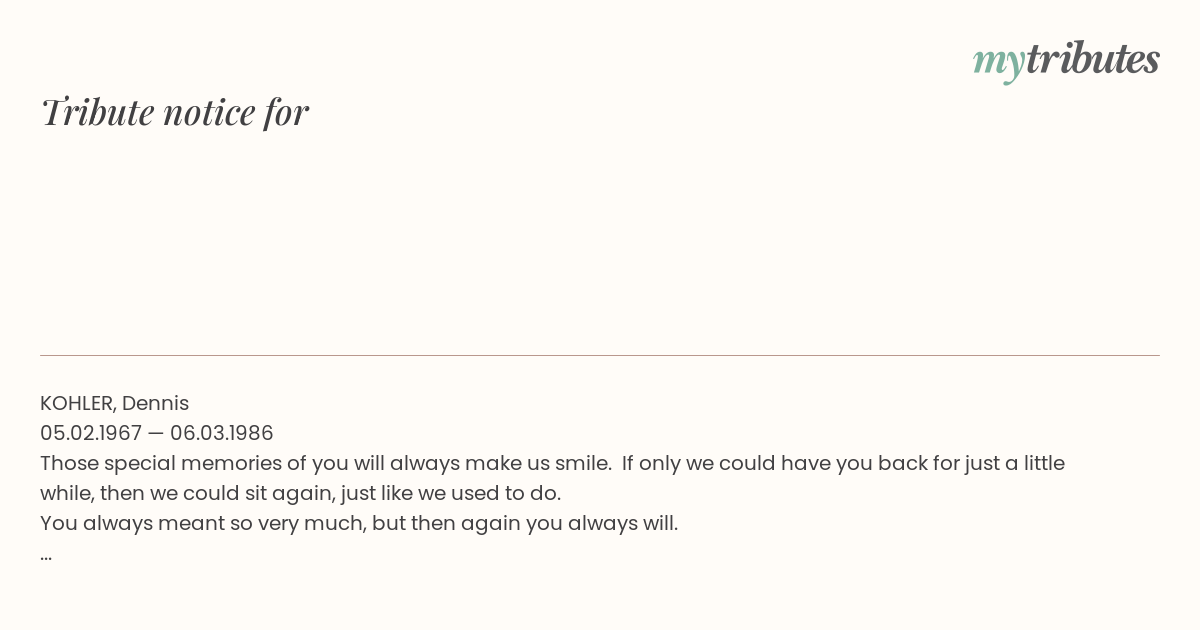Click the surname KOHLER
1200x630 pixels.
click(x=78, y=403)
